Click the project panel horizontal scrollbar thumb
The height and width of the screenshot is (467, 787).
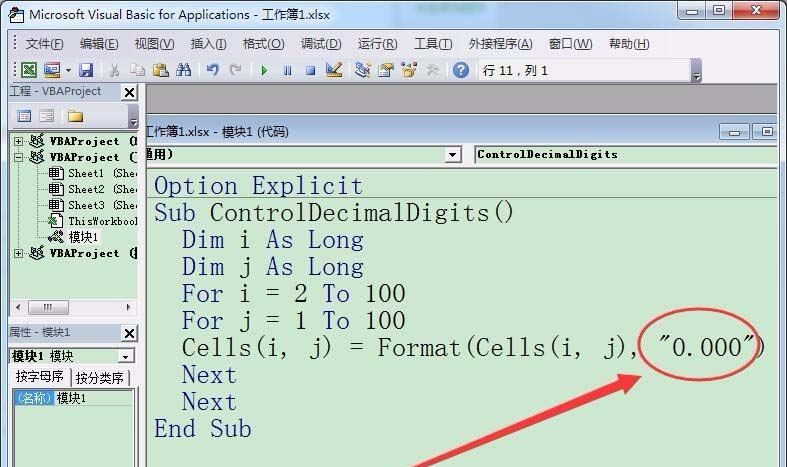48,307
